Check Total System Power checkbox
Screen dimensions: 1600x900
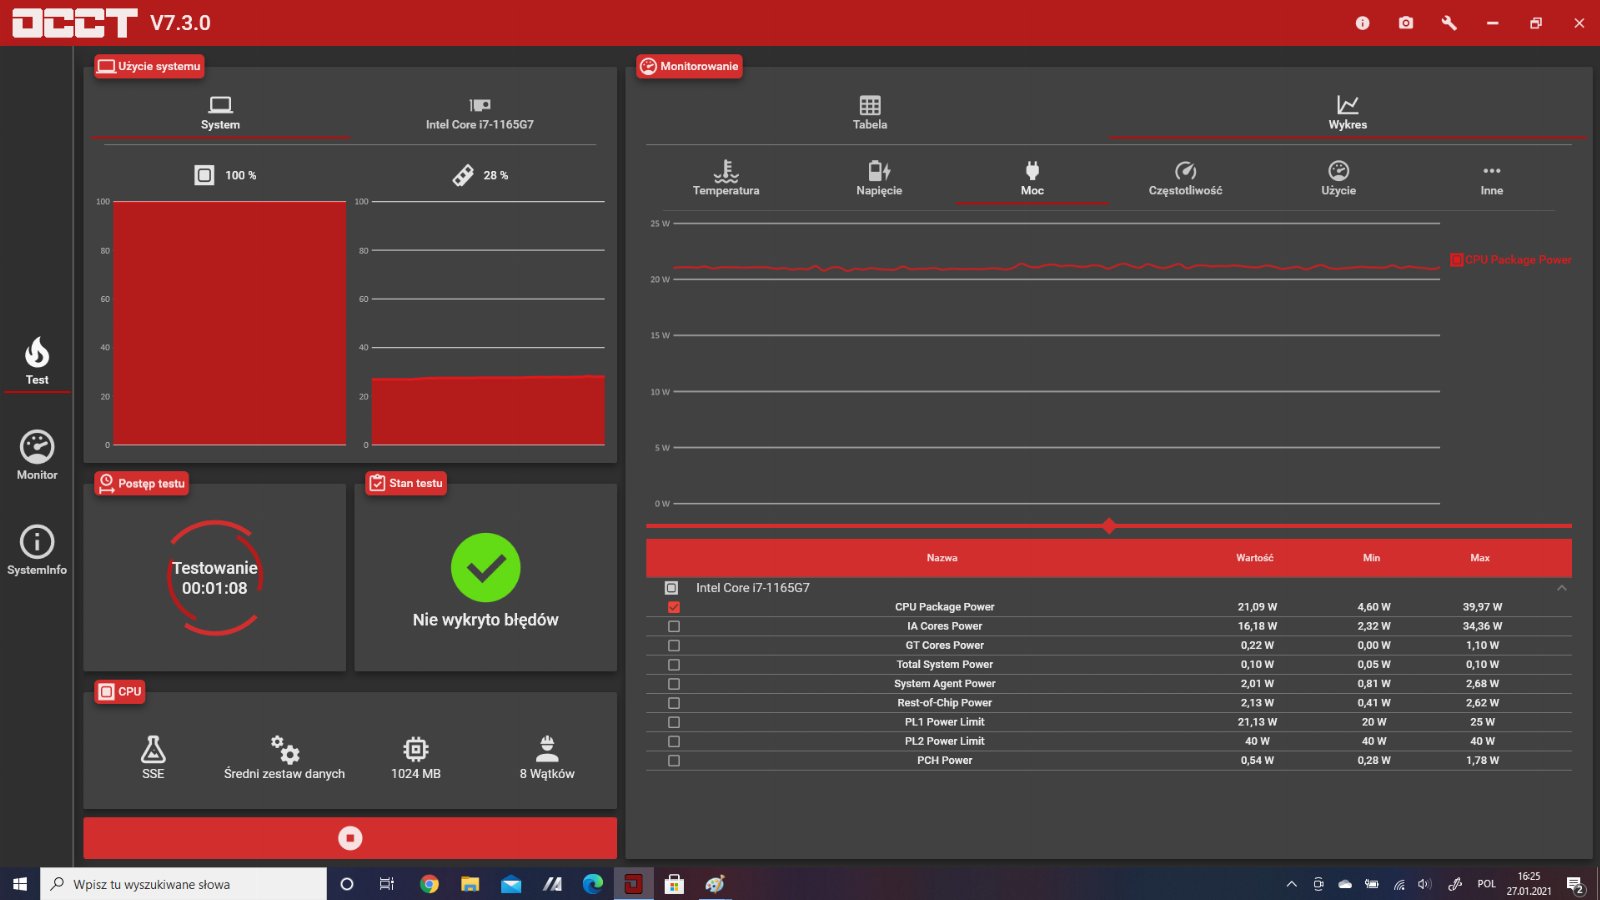coord(674,665)
